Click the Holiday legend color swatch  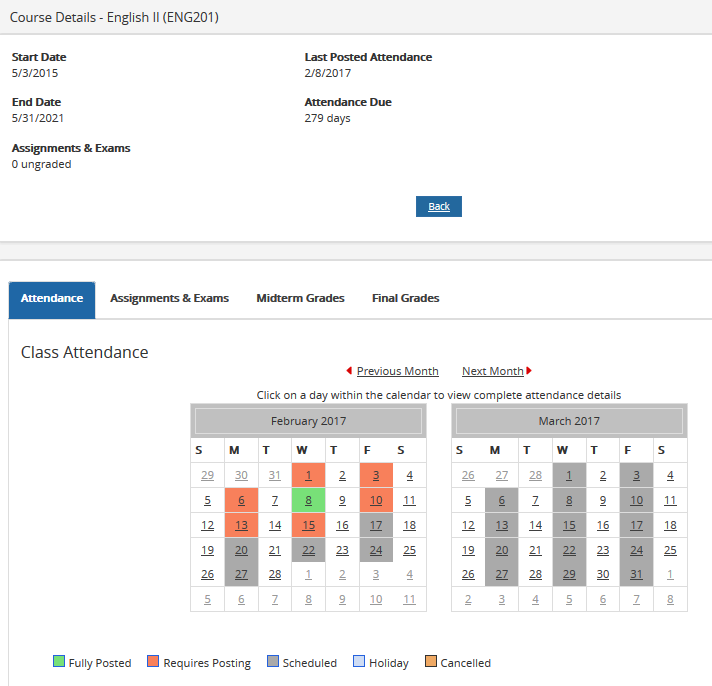(x=358, y=662)
